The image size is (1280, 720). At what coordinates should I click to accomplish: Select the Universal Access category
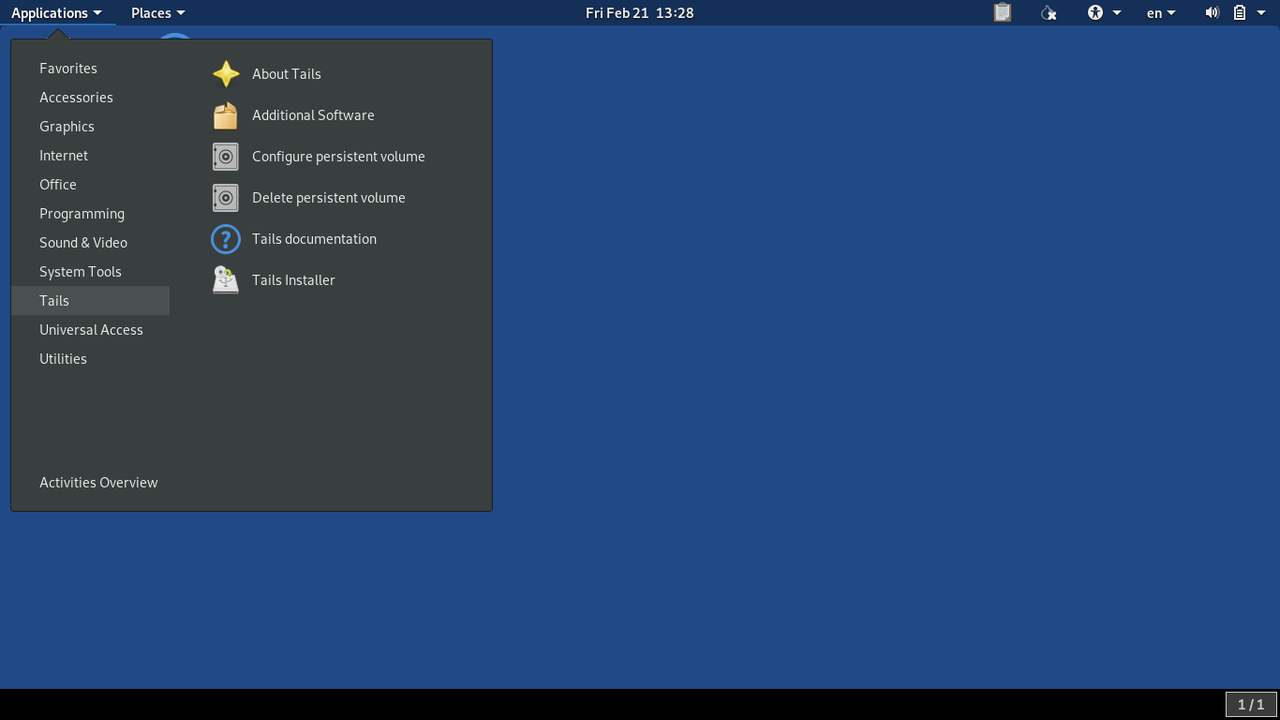click(90, 329)
